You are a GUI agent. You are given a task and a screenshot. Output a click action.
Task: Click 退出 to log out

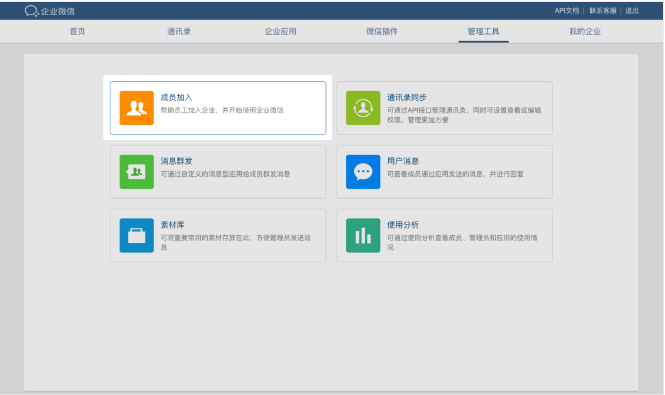click(x=632, y=11)
